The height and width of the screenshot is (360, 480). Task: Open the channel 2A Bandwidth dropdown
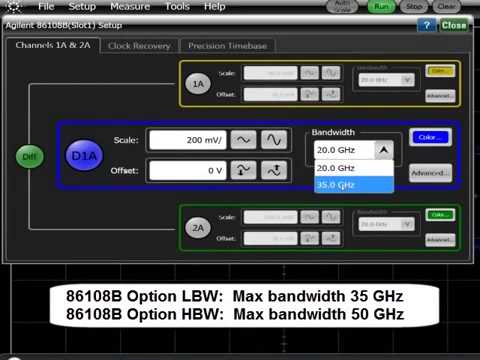[387, 224]
